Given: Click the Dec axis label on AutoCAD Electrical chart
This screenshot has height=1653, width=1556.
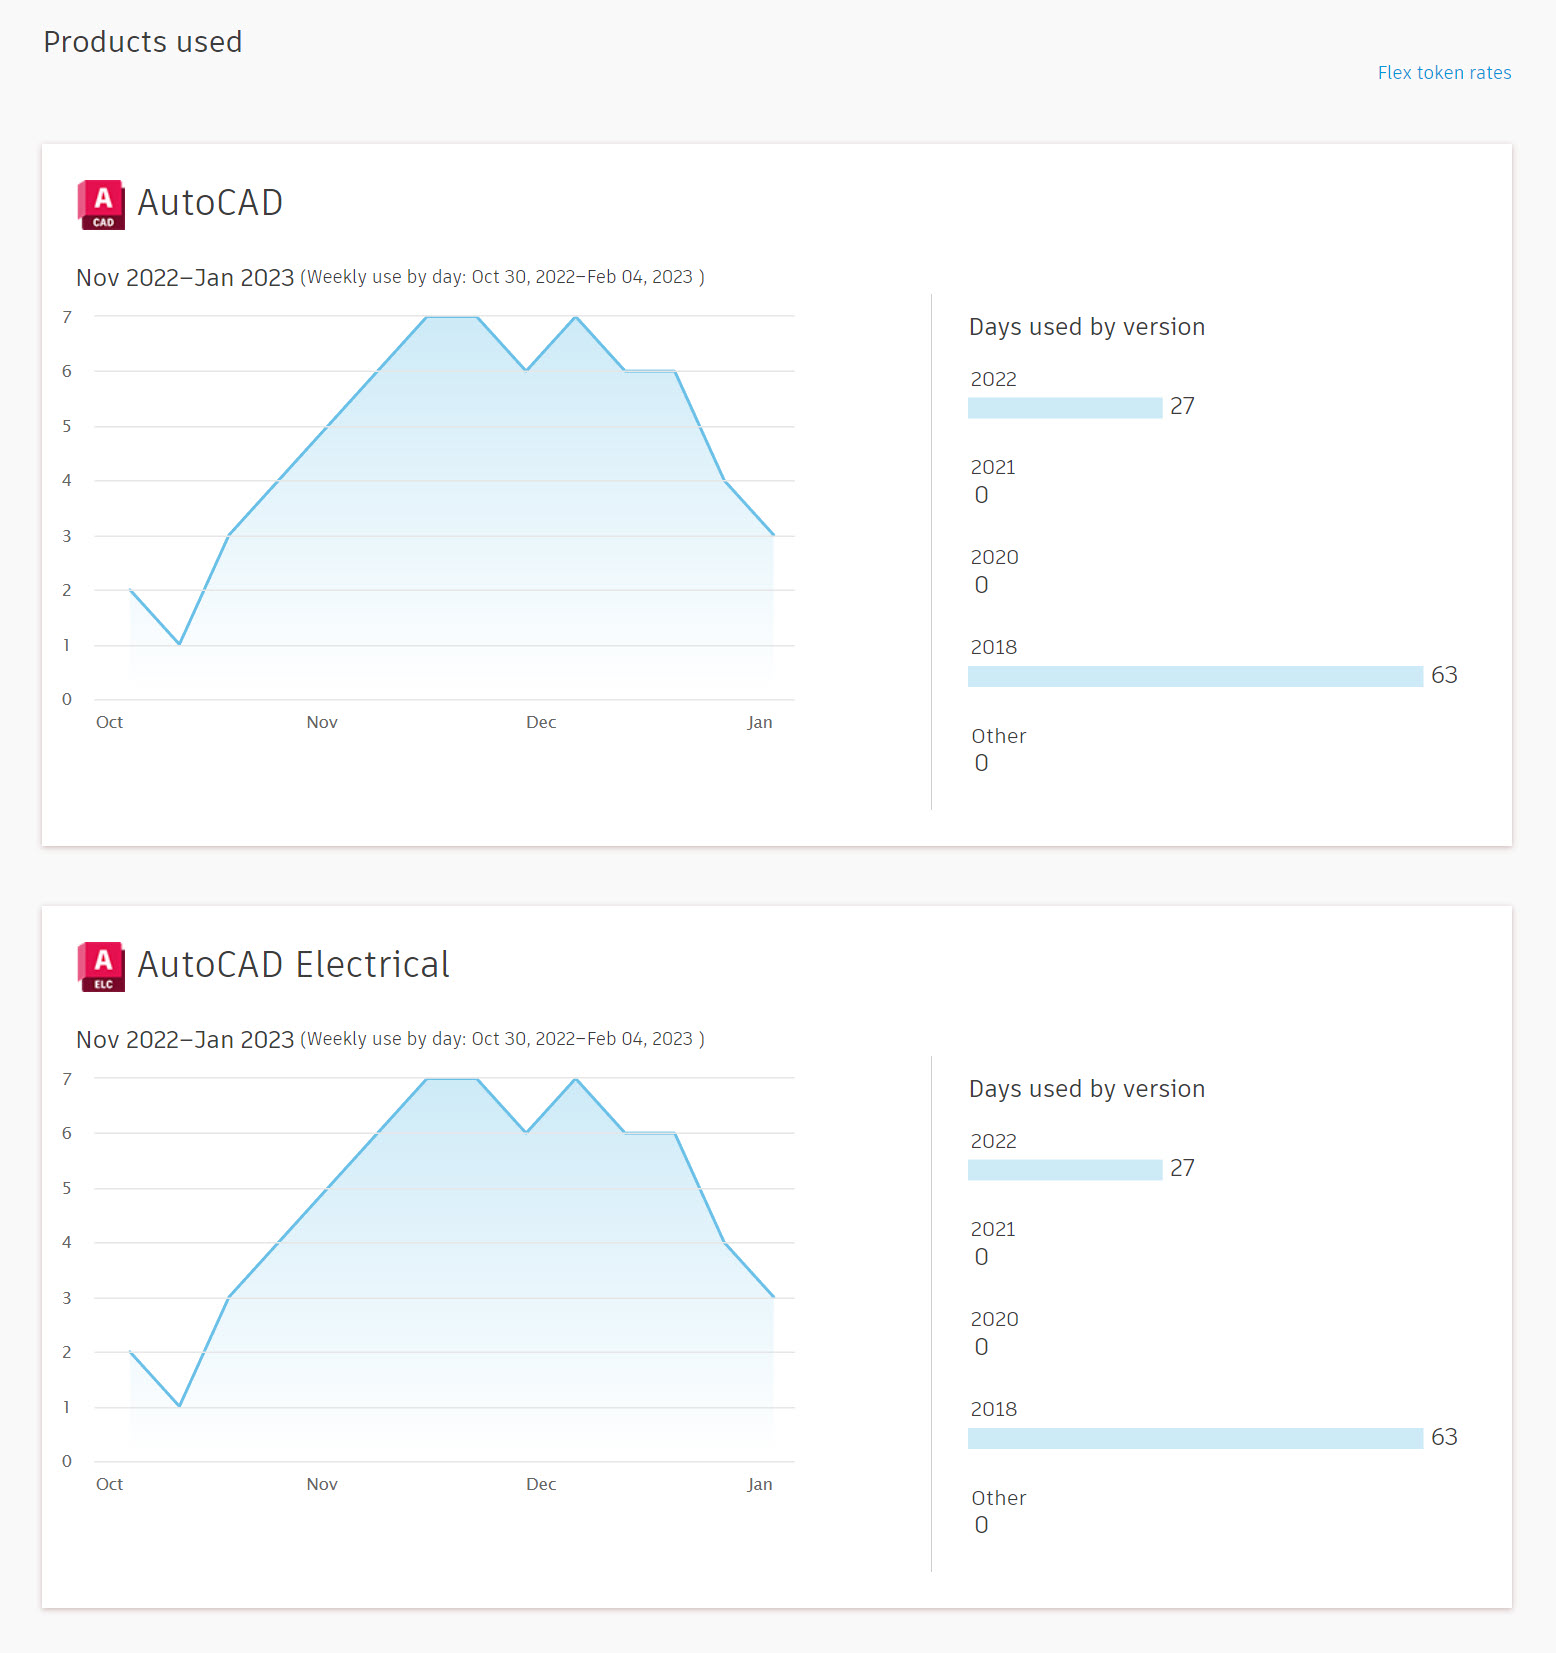Looking at the screenshot, I should [541, 1485].
